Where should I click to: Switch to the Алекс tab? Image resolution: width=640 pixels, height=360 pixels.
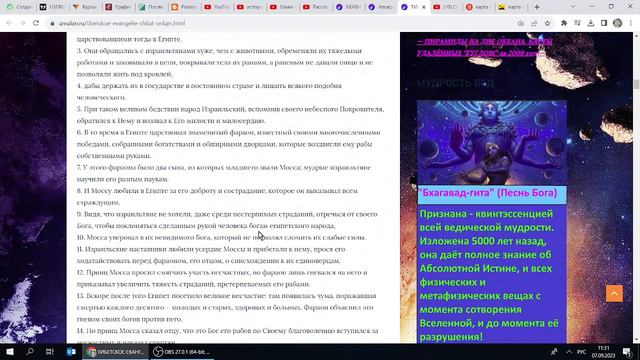click(380, 7)
